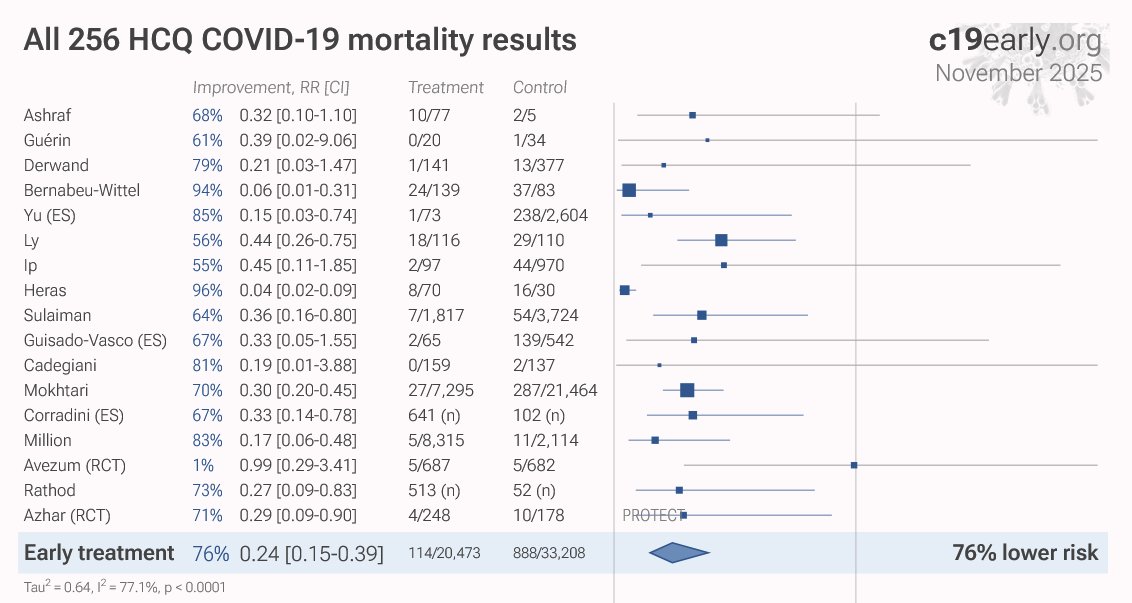The image size is (1132, 603).
Task: Click the Avezum (RCT) plot marker
Action: click(x=854, y=465)
